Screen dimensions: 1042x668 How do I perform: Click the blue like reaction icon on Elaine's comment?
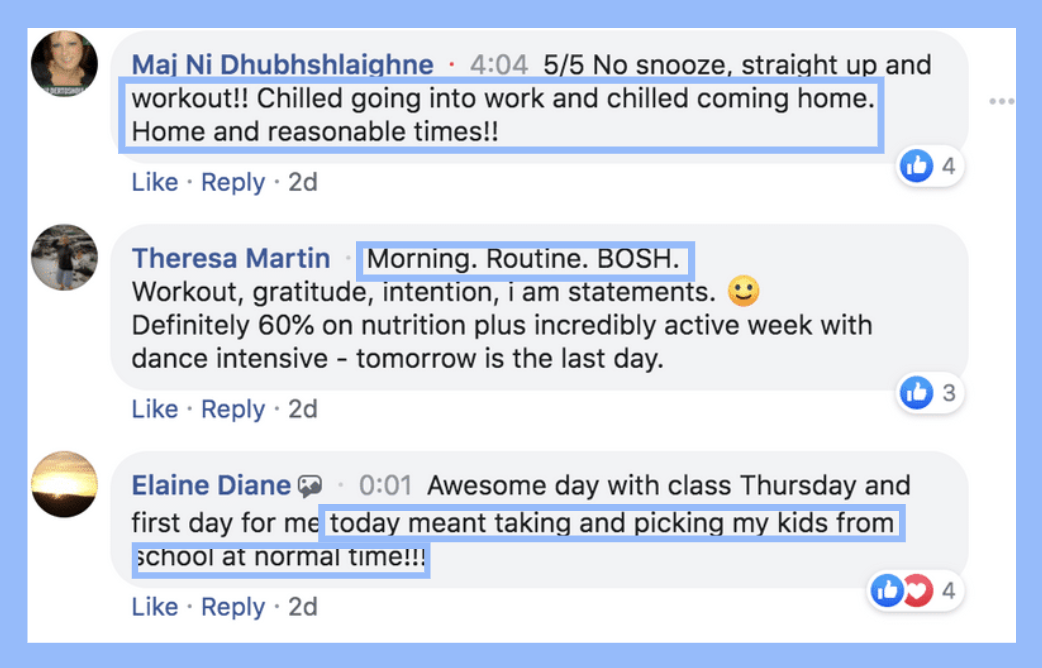[x=888, y=590]
